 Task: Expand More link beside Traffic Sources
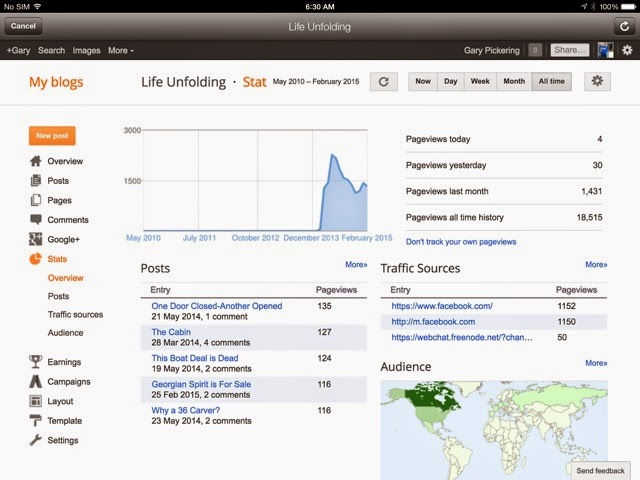point(596,265)
